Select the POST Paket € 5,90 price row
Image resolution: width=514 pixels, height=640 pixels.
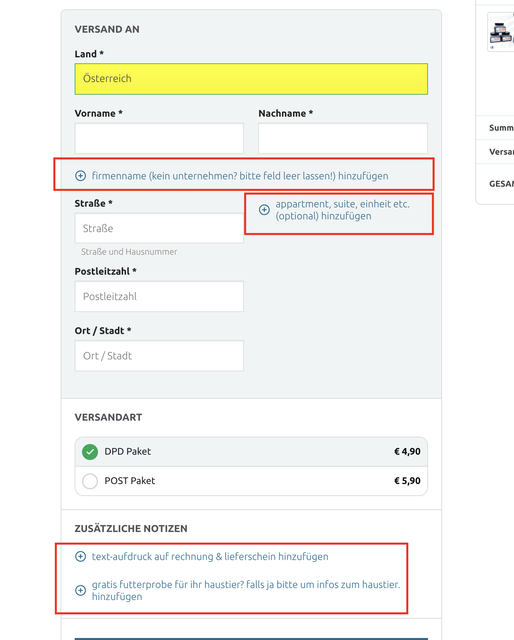(251, 481)
